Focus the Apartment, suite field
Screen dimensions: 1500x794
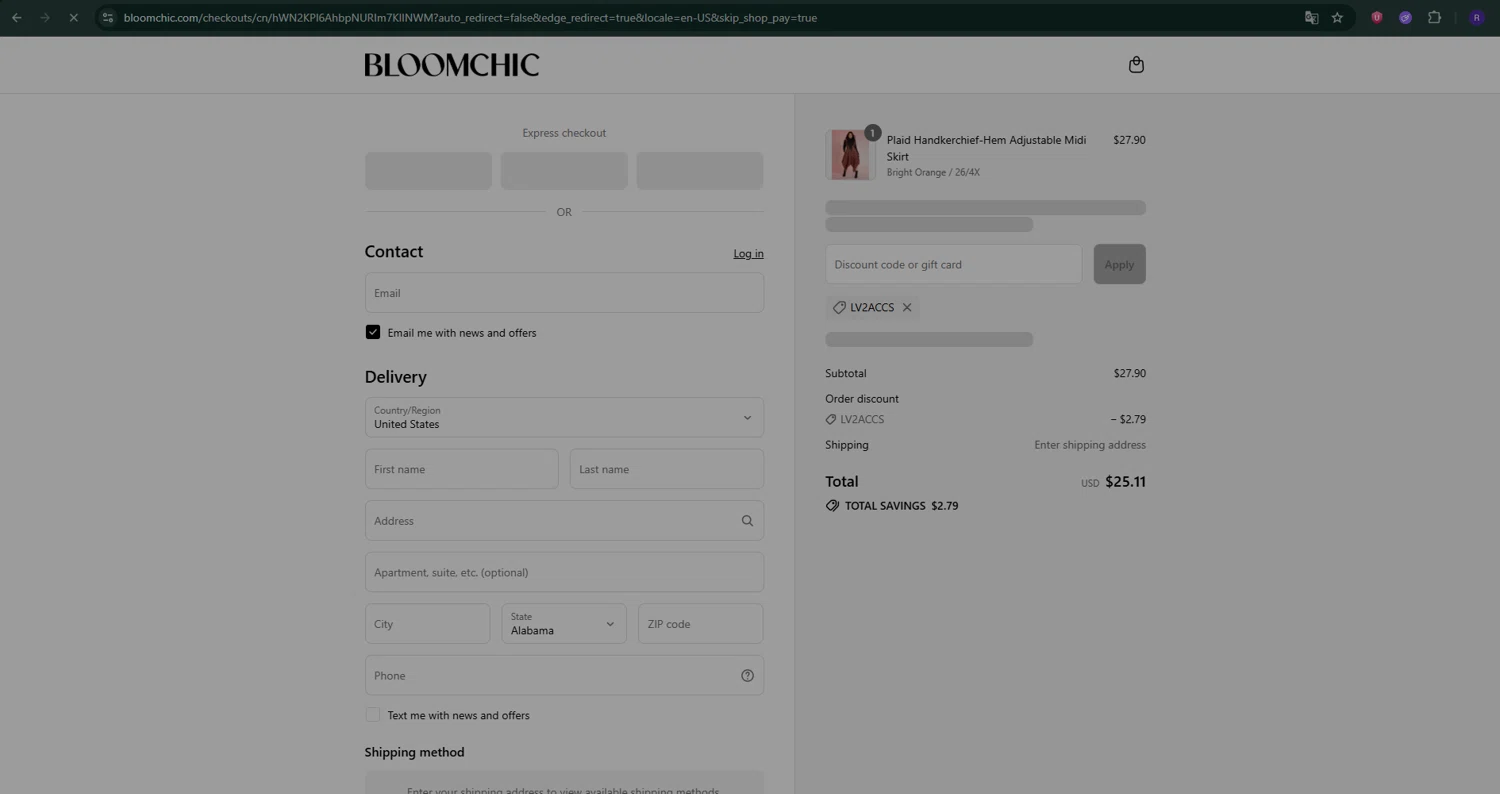(x=564, y=573)
